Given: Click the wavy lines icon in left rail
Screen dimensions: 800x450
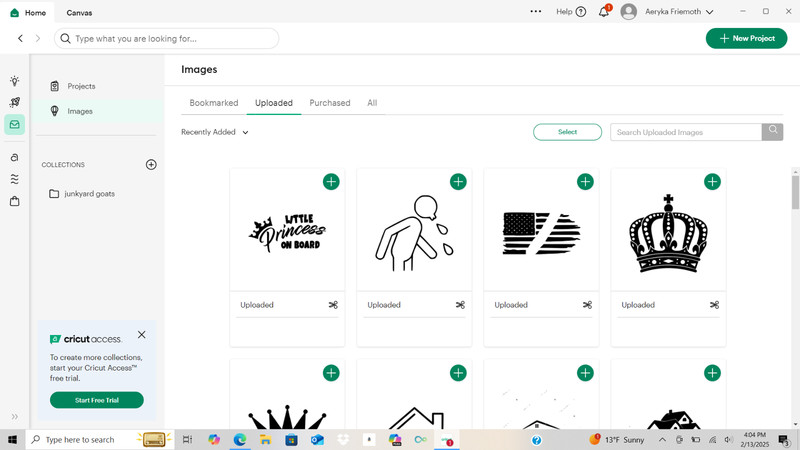Looking at the screenshot, I should (14, 179).
